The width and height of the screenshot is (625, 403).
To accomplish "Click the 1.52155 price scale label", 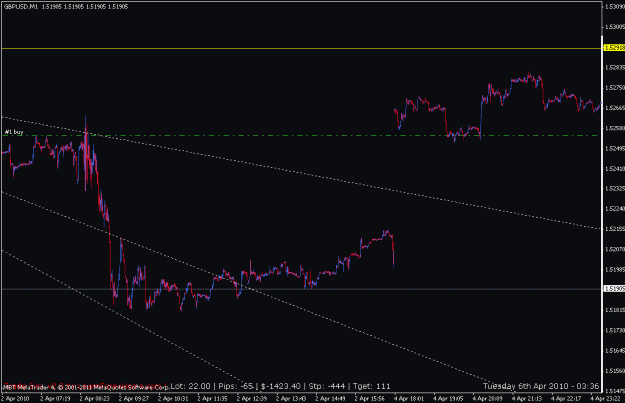I will (x=615, y=229).
